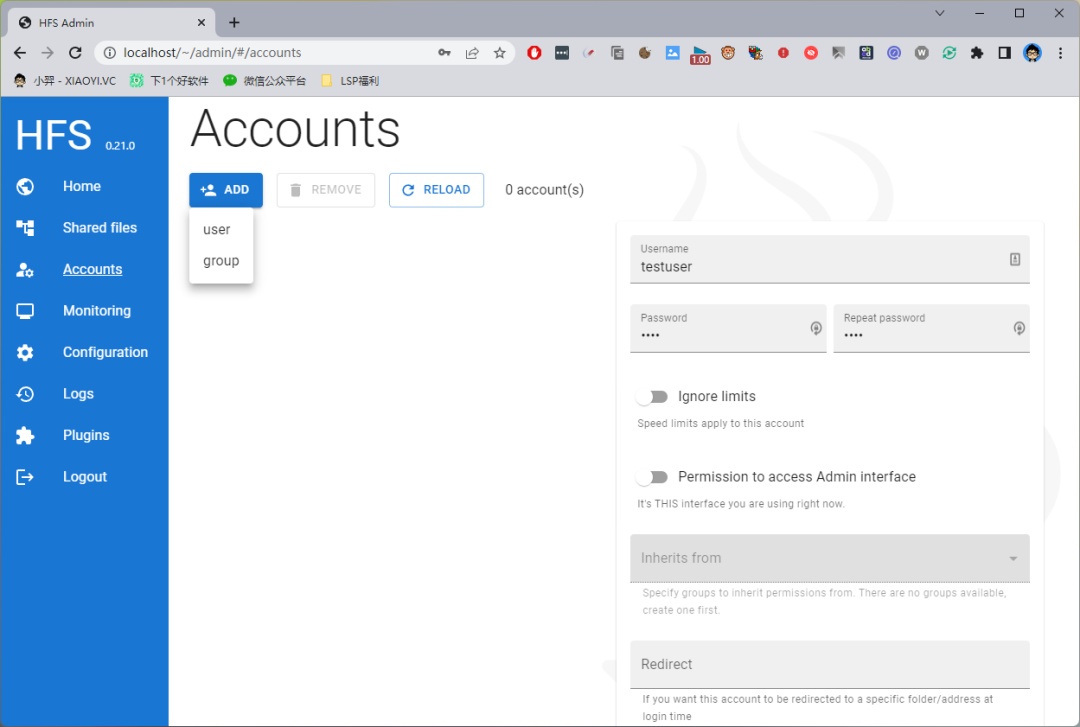Open the tab search chevron
This screenshot has width=1080, height=727.
(939, 13)
